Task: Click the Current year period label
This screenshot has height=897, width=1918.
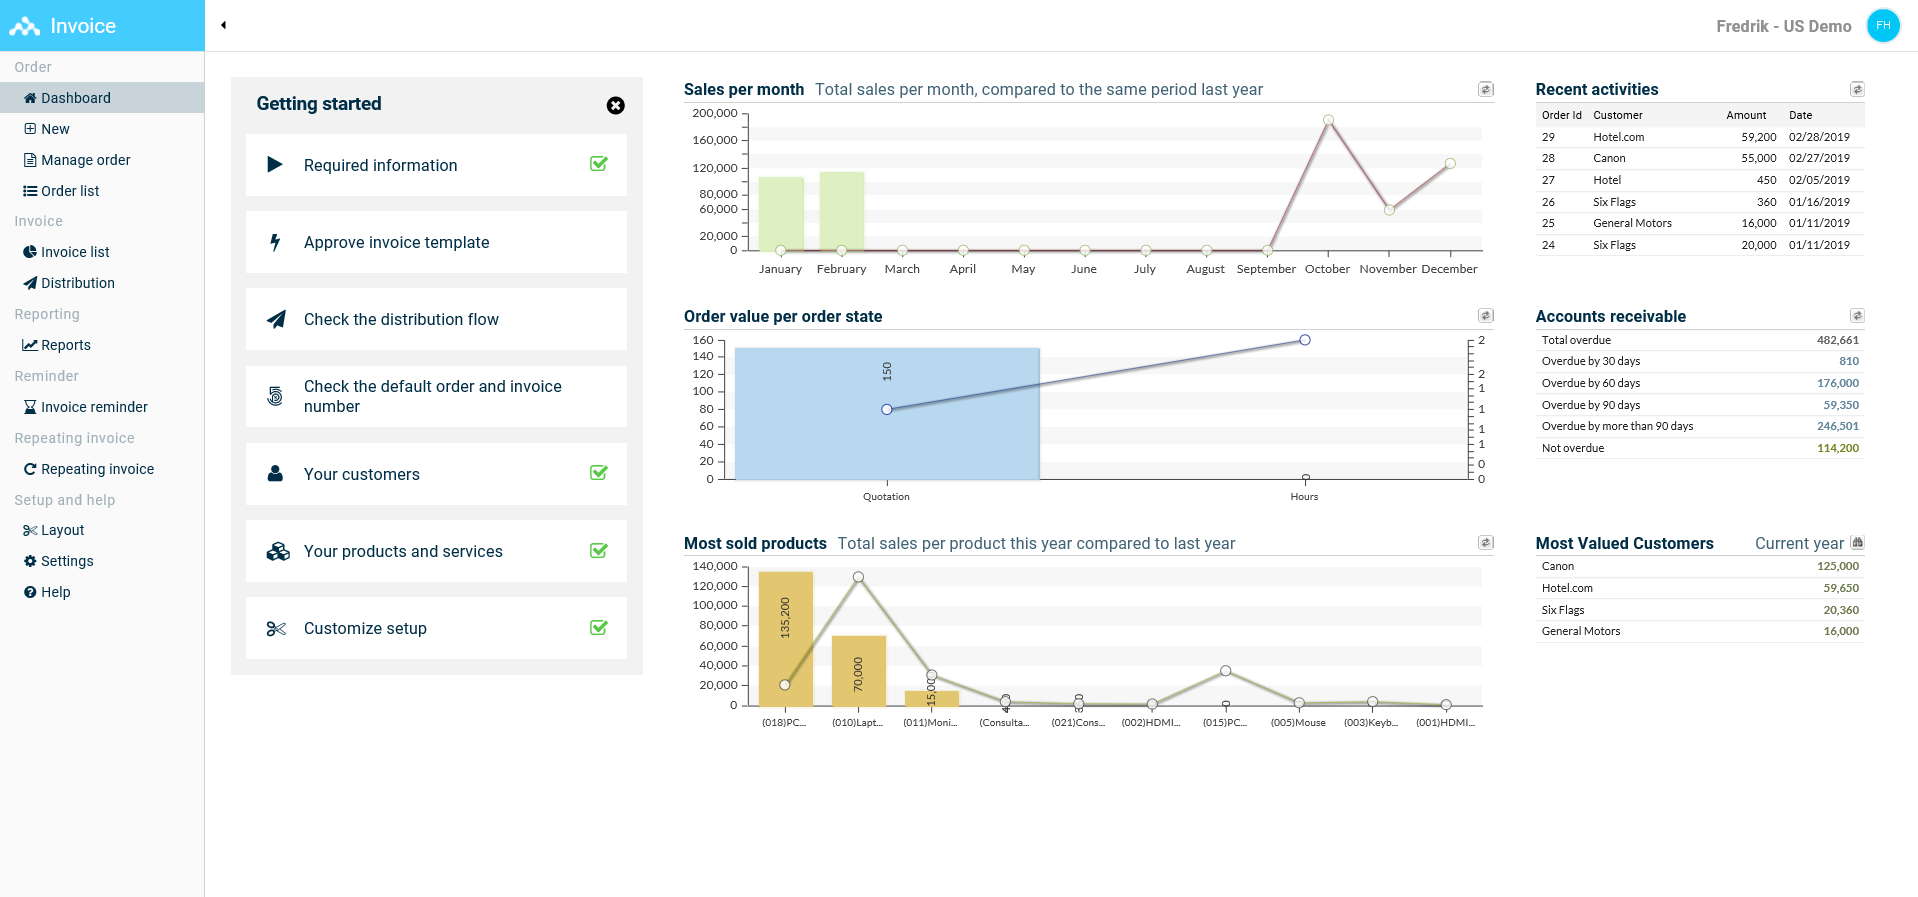Action: pyautogui.click(x=1799, y=543)
